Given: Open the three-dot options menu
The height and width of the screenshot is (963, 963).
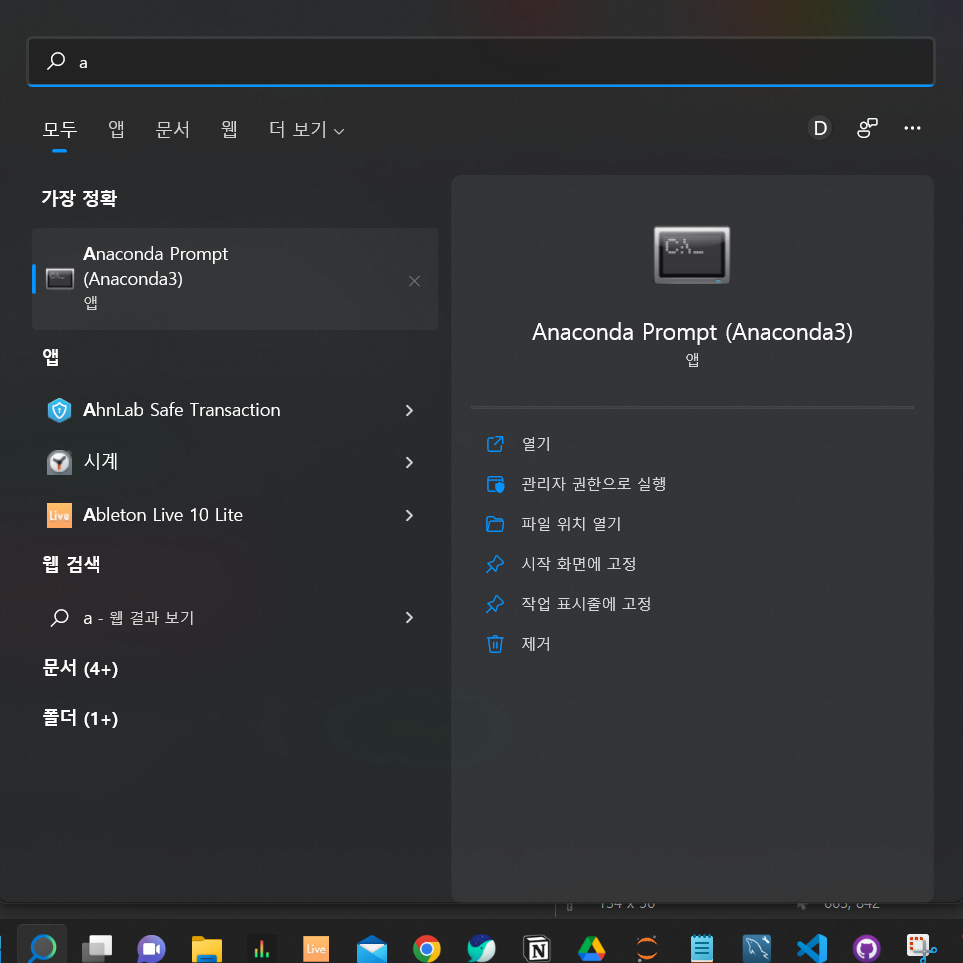Looking at the screenshot, I should click(x=912, y=128).
